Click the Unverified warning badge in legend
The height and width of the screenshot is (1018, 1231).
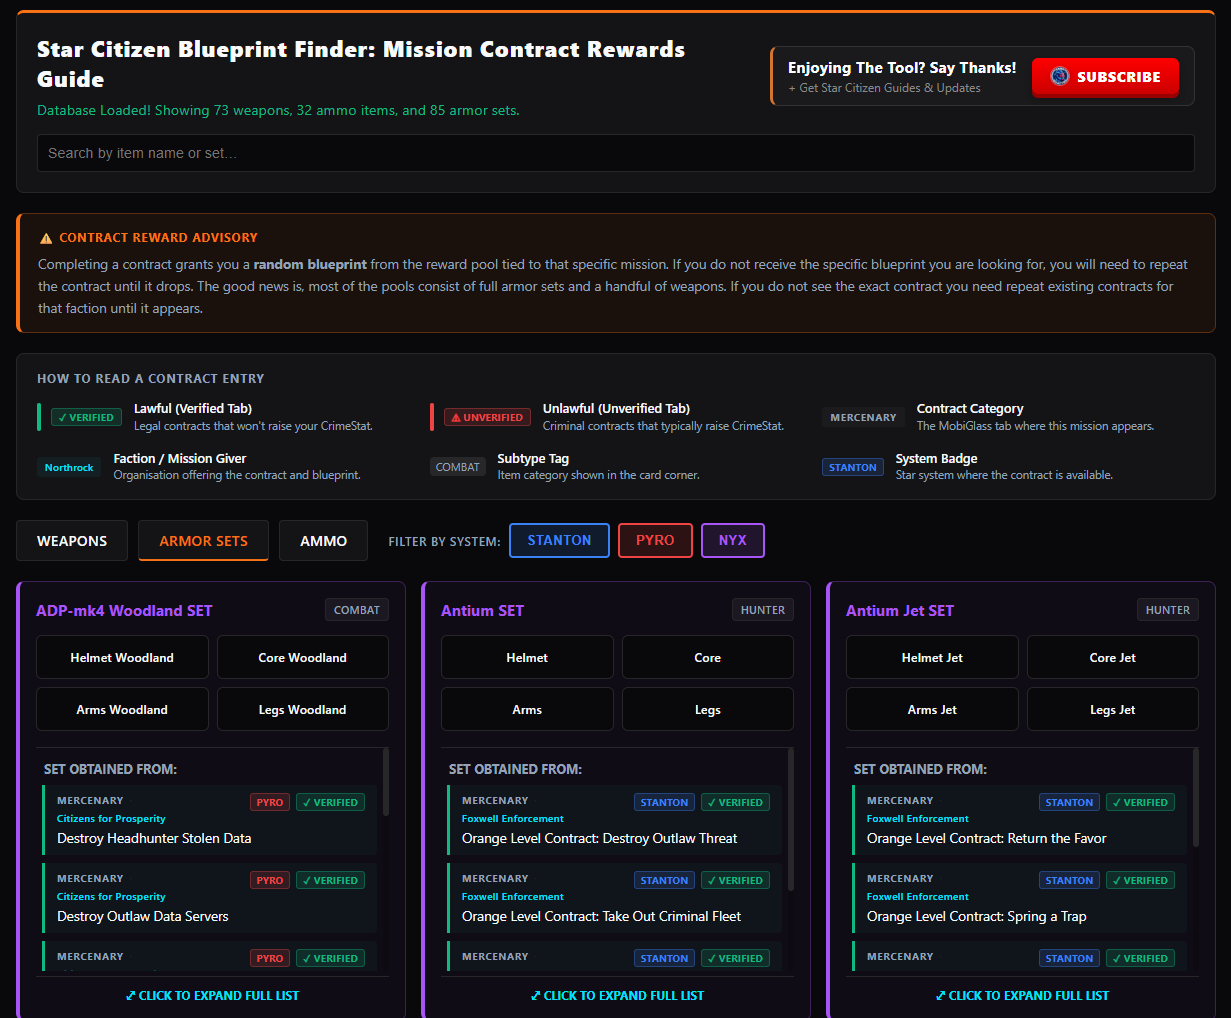[x=487, y=417]
